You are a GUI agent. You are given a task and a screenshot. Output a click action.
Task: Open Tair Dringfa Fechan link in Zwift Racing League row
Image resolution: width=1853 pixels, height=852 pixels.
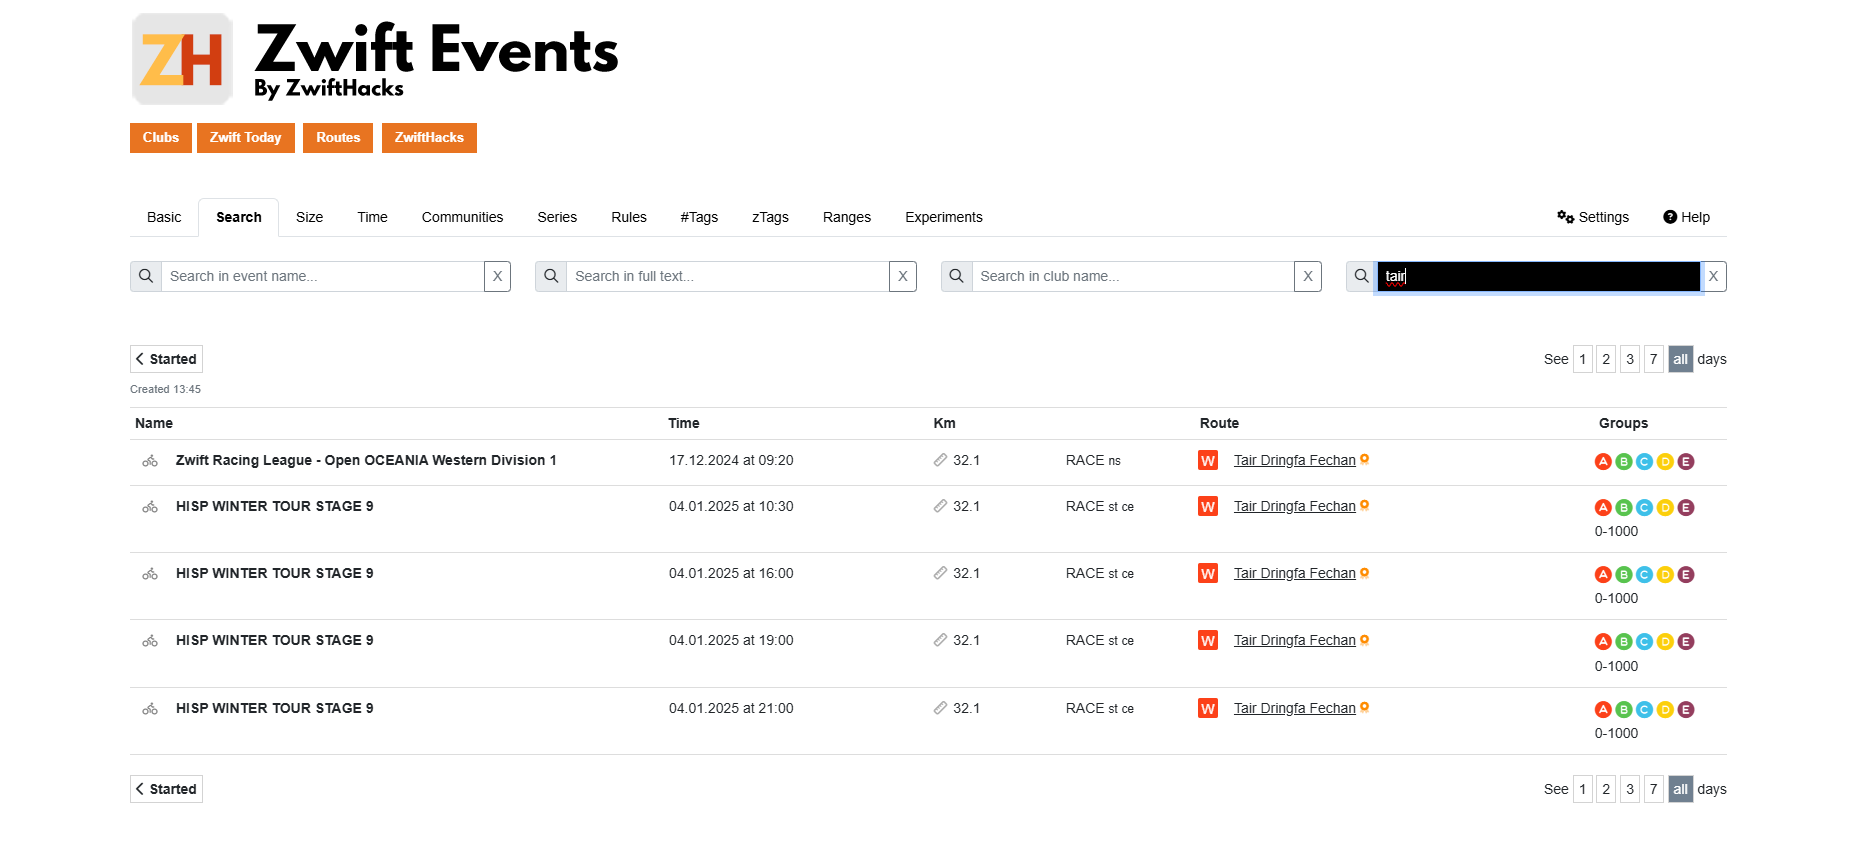pyautogui.click(x=1294, y=461)
